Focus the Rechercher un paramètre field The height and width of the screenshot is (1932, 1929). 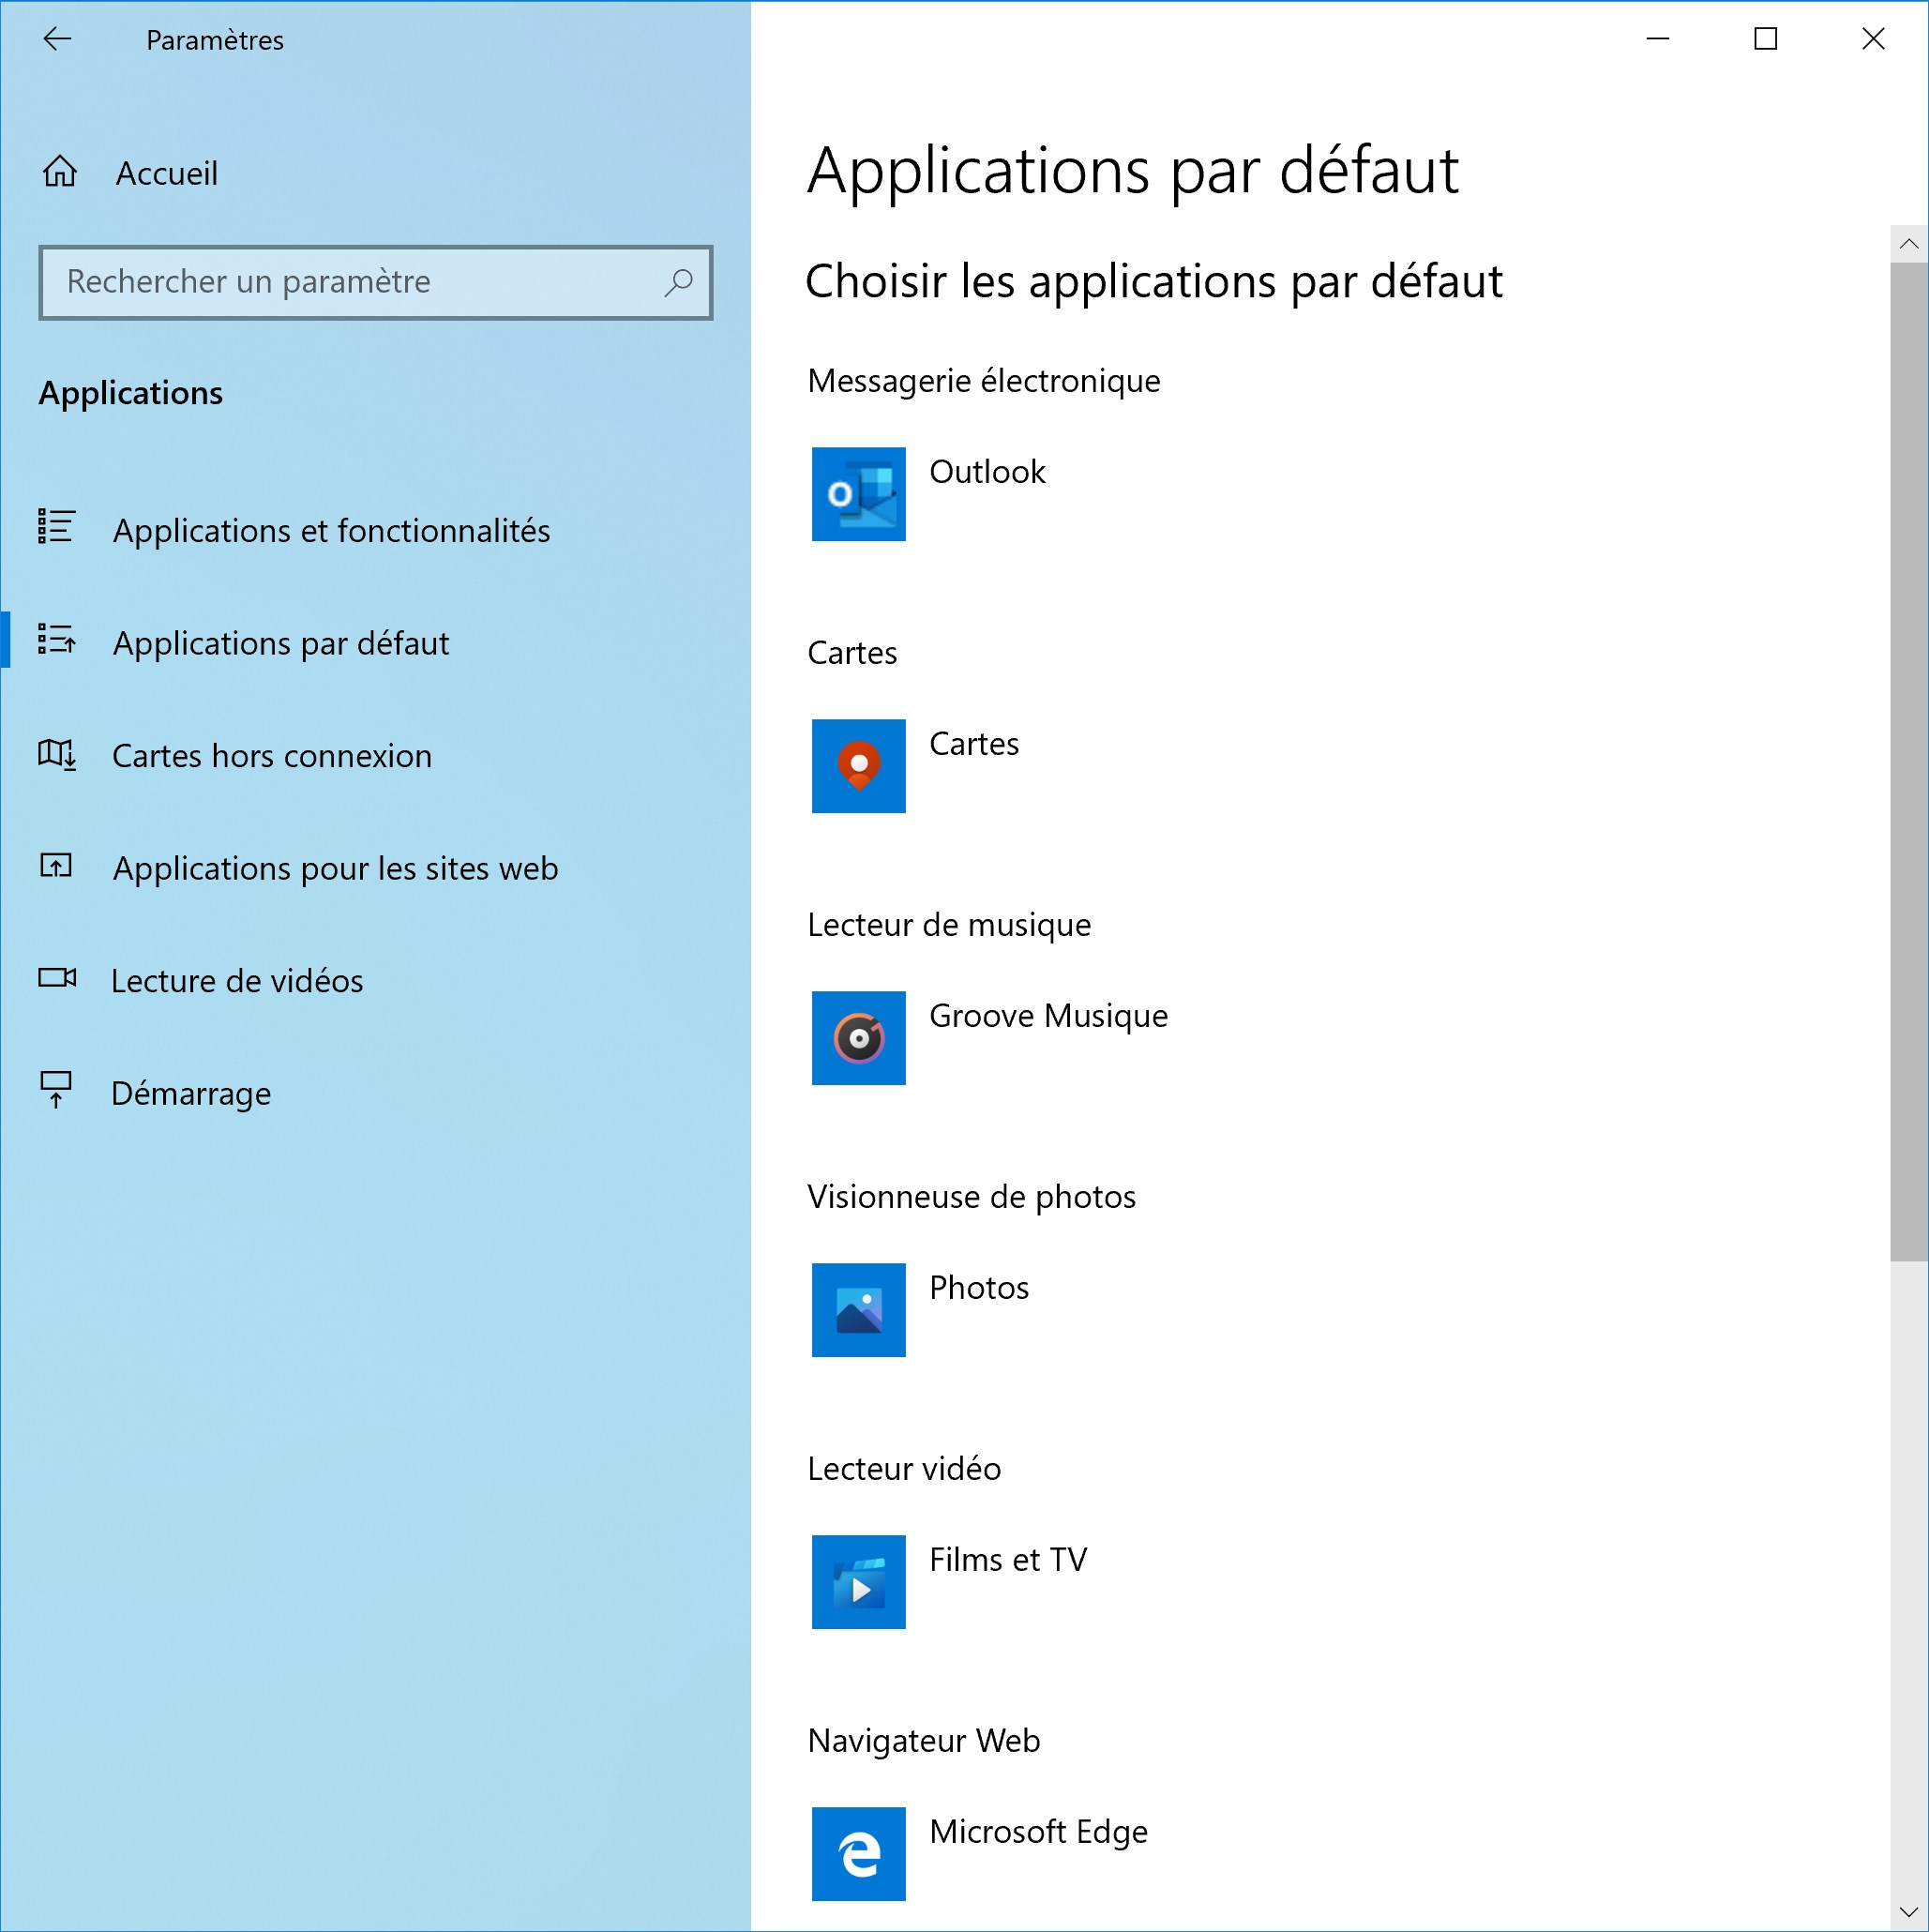point(376,283)
